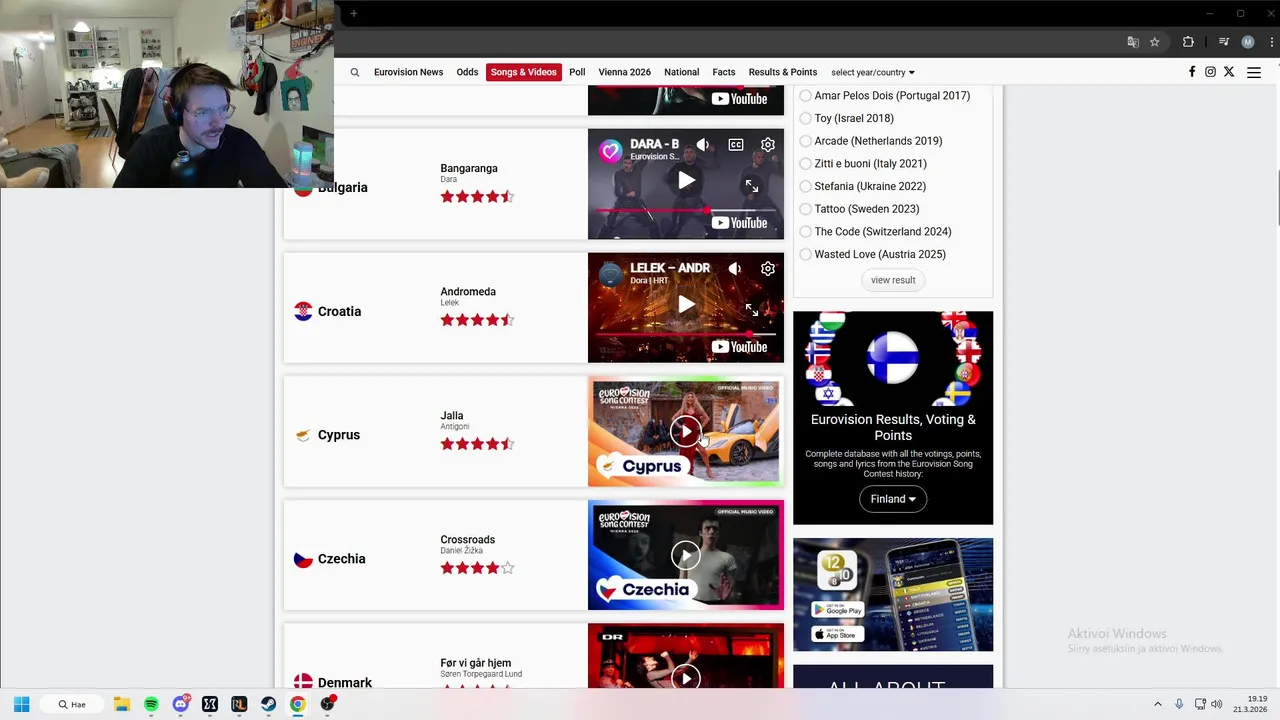This screenshot has width=1280, height=720.
Task: Open the Chrome profile avatar M
Action: (1248, 42)
